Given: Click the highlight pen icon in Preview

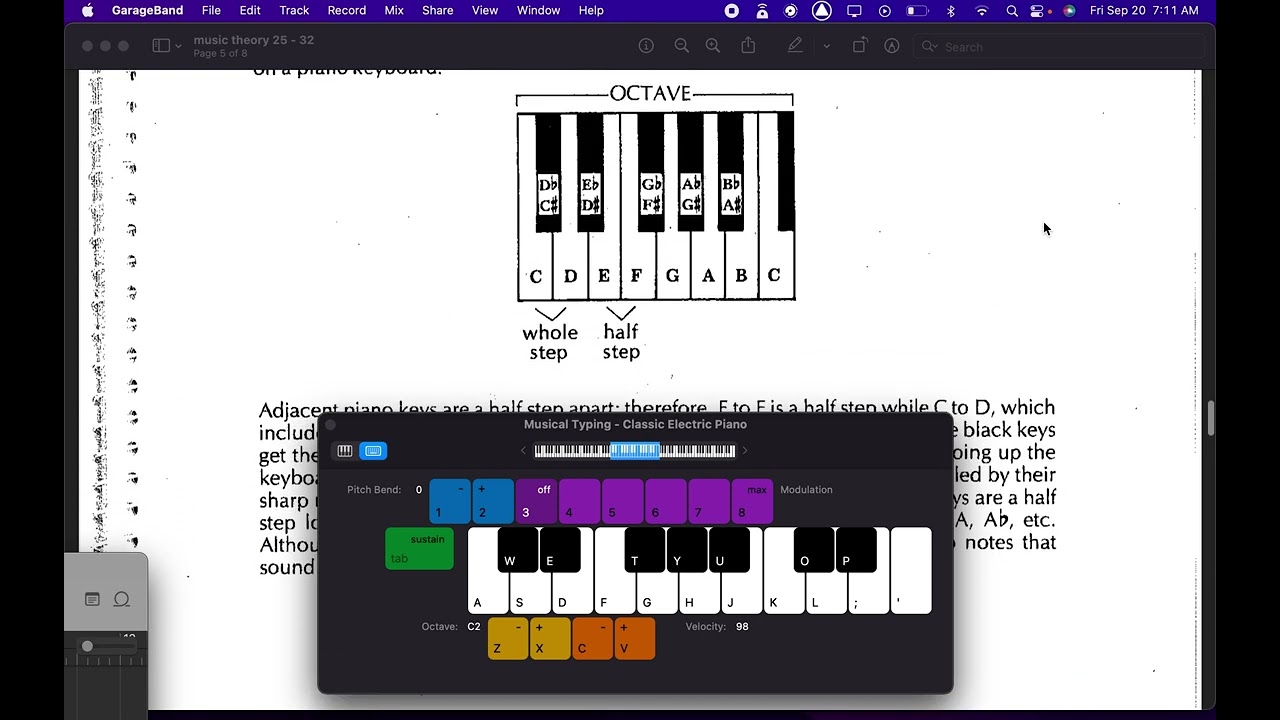Looking at the screenshot, I should point(795,46).
